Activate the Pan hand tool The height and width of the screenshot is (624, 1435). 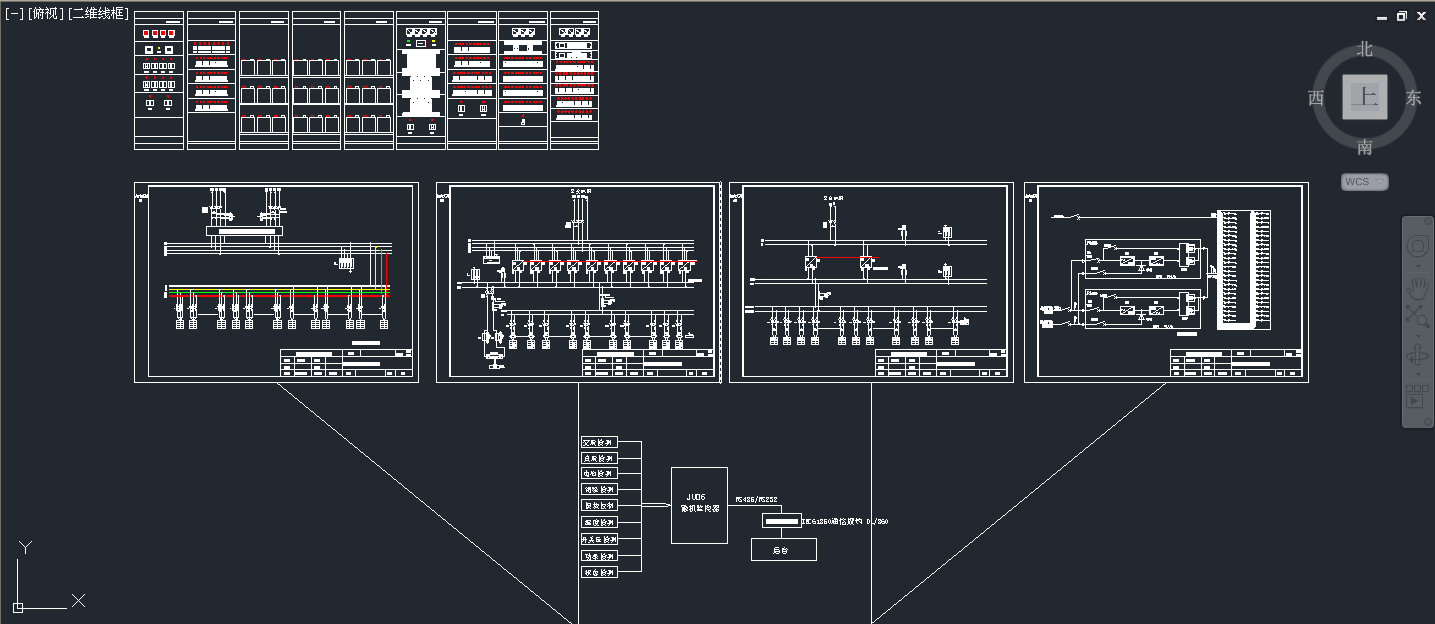point(1417,289)
